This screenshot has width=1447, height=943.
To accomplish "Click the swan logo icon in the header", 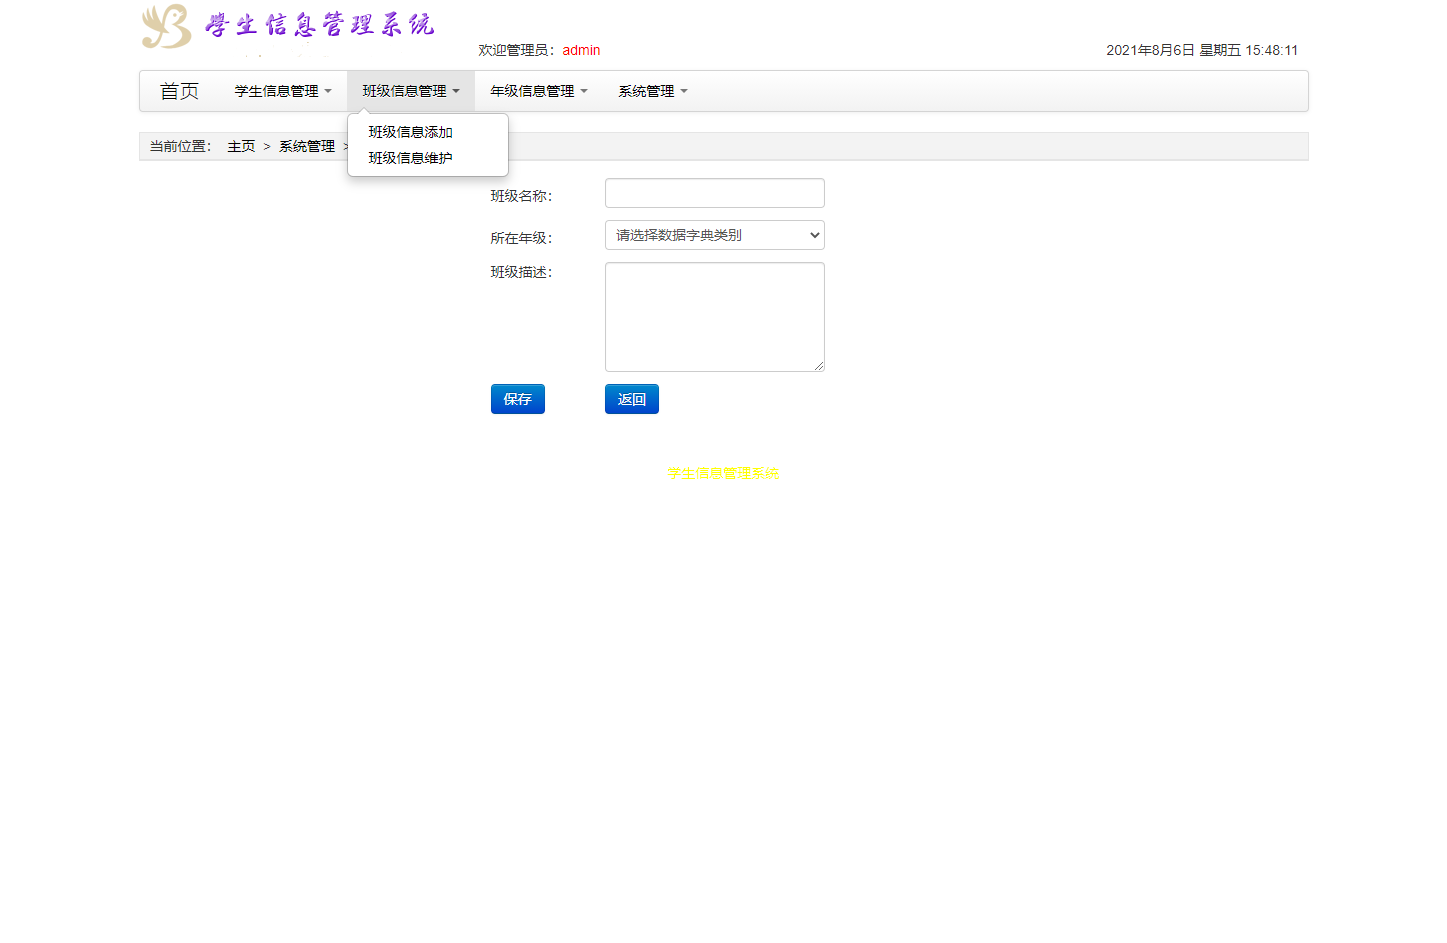I will [163, 27].
